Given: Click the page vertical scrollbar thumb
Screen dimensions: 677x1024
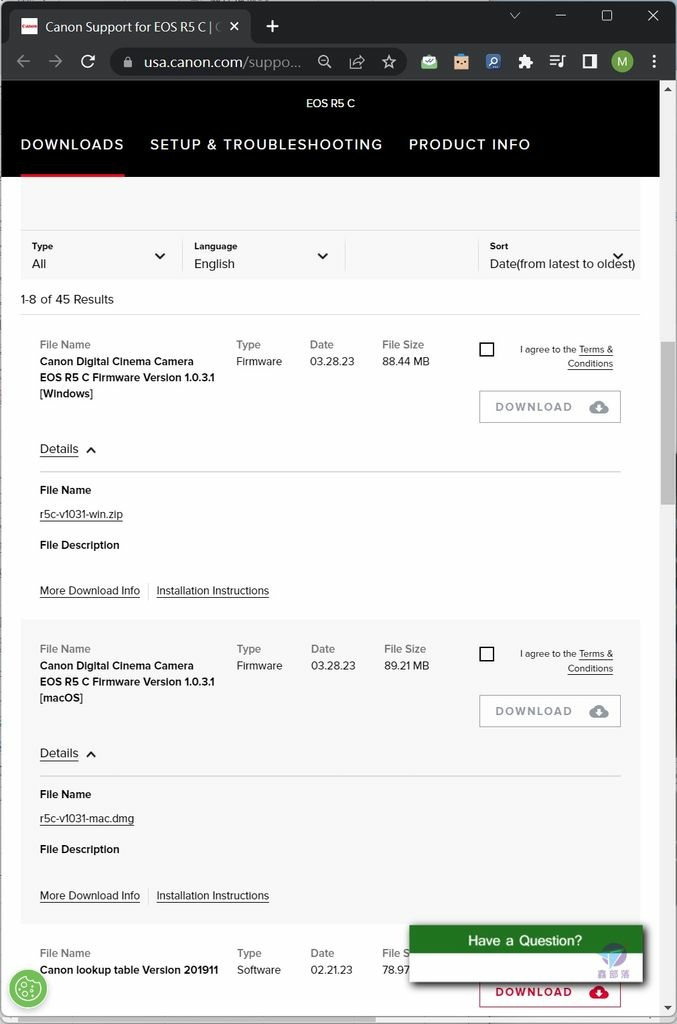Looking at the screenshot, I should pyautogui.click(x=667, y=422).
